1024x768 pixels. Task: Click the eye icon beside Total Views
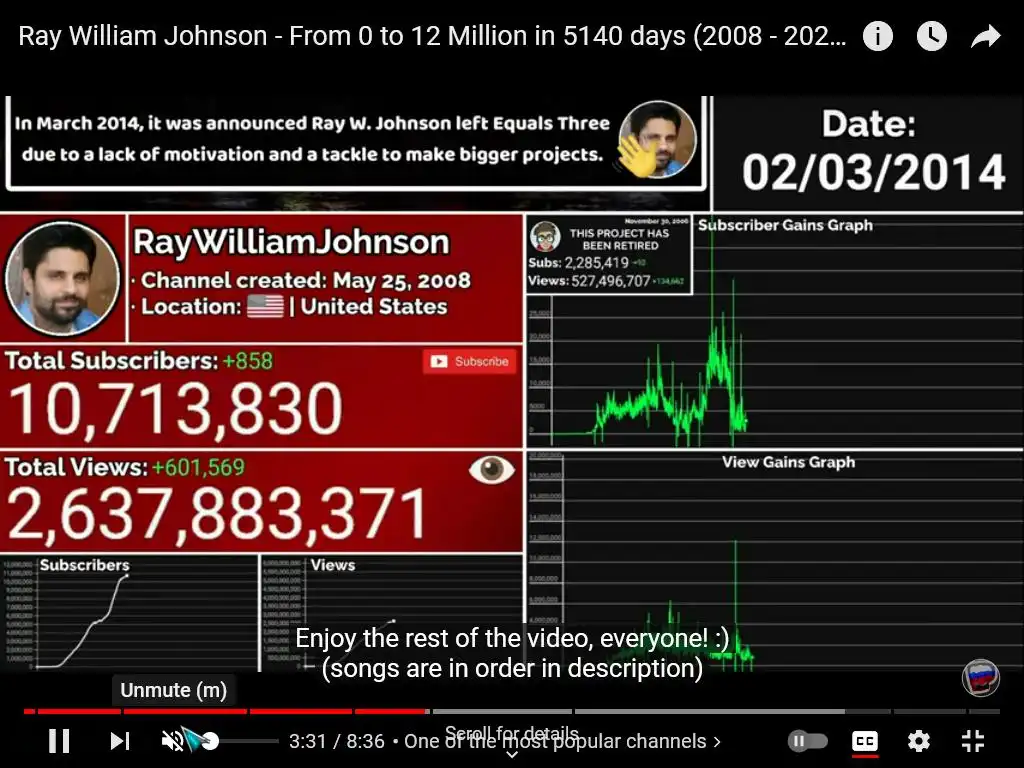click(x=491, y=469)
